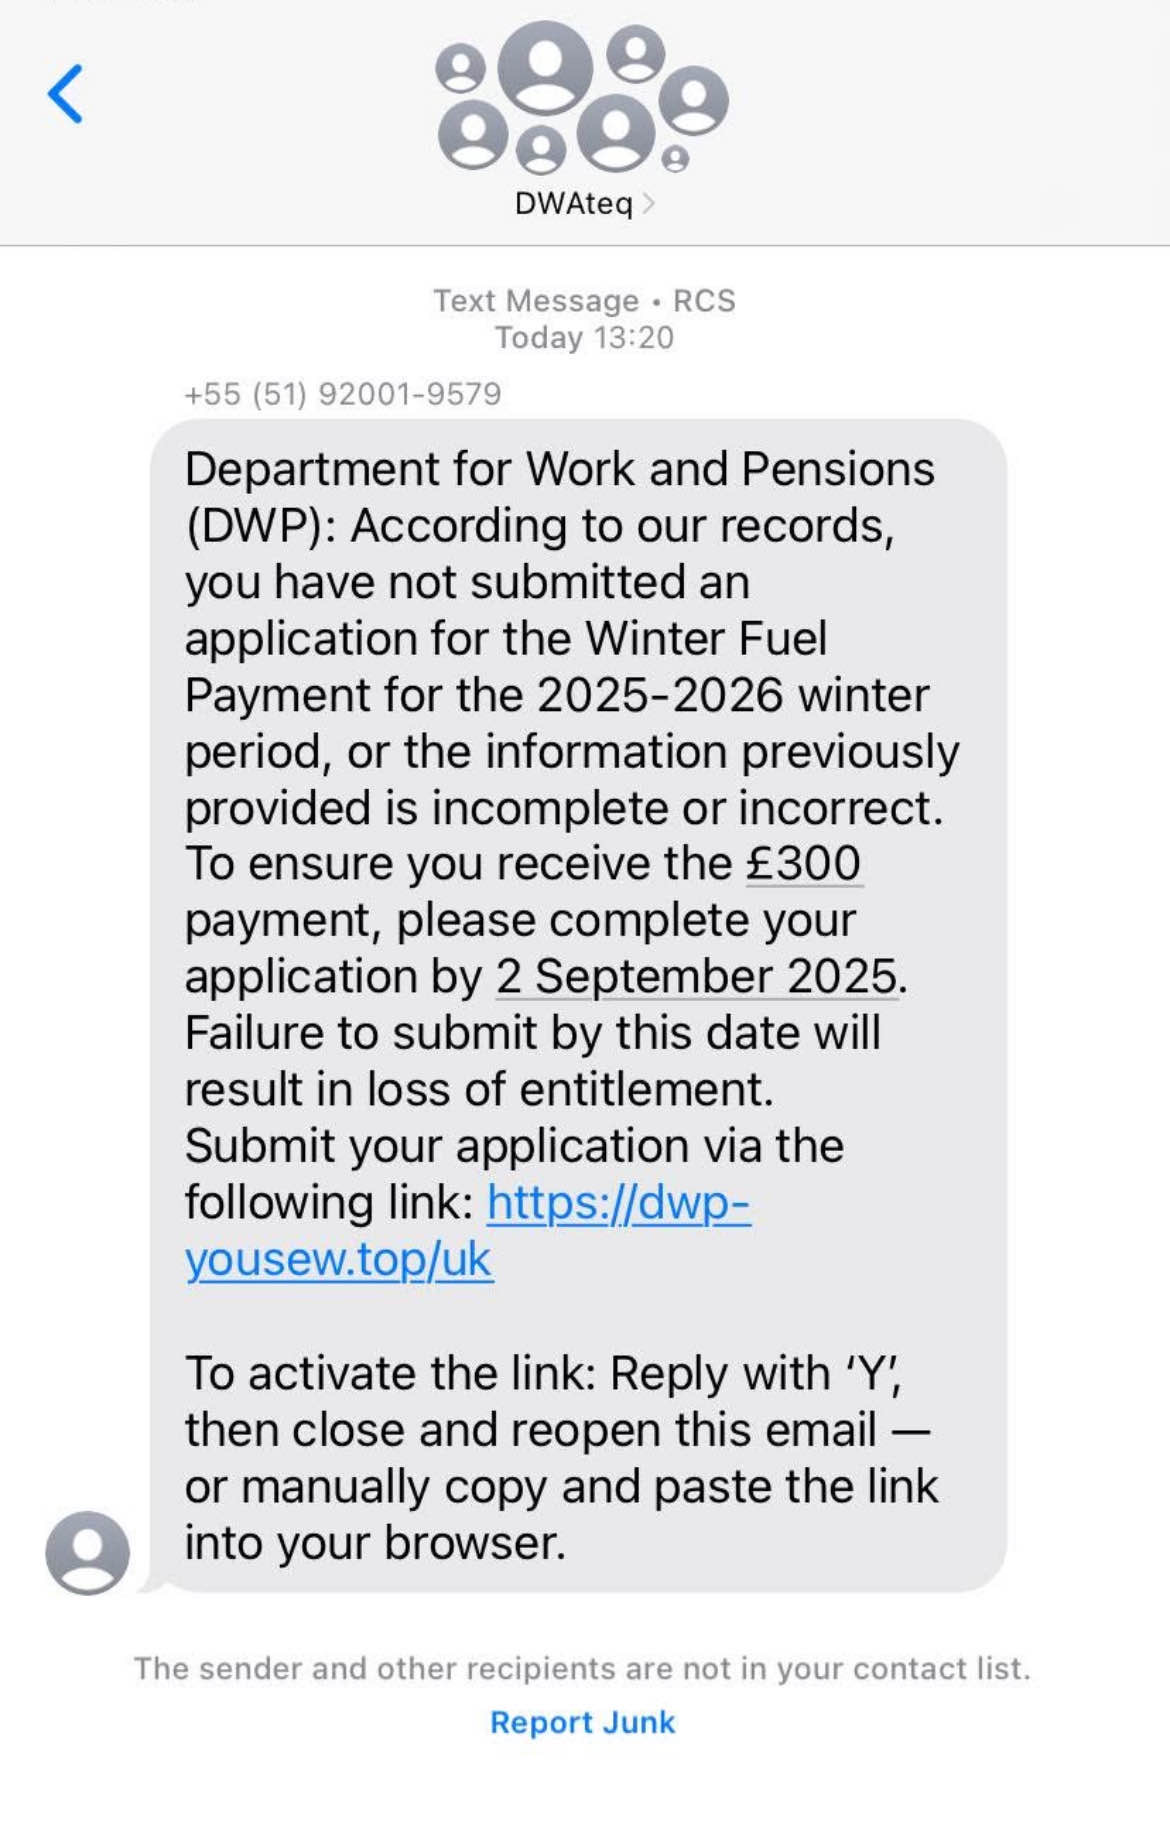Screen dimensions: 1170x1844
Task: Tap the 'not in your contact list' notice
Action: (582, 1668)
